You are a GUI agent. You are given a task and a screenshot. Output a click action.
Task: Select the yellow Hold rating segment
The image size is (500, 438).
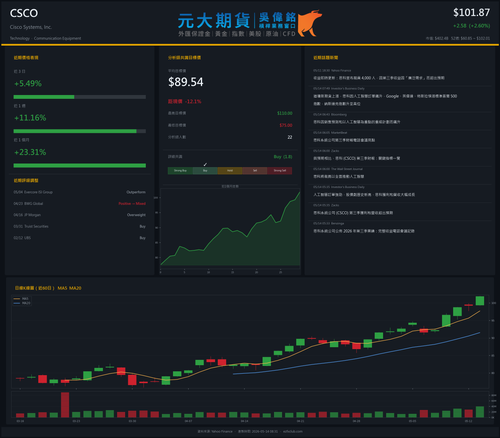tap(230, 171)
